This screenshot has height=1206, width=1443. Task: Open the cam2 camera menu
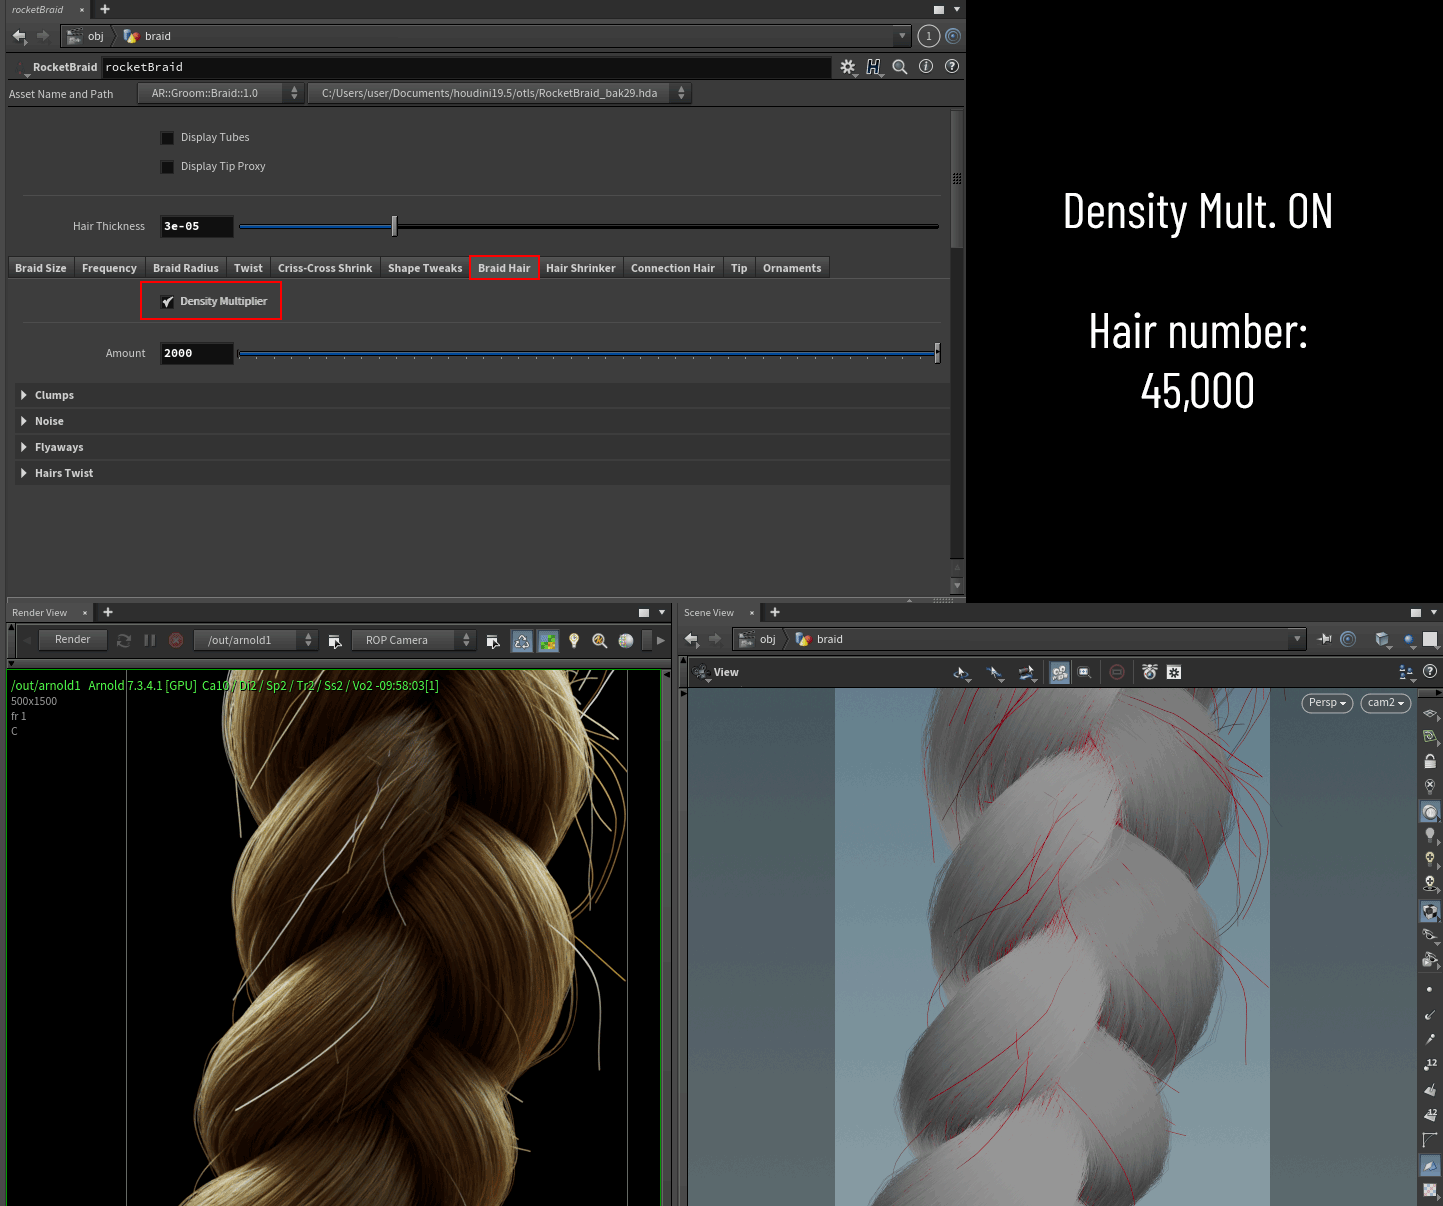click(1386, 703)
